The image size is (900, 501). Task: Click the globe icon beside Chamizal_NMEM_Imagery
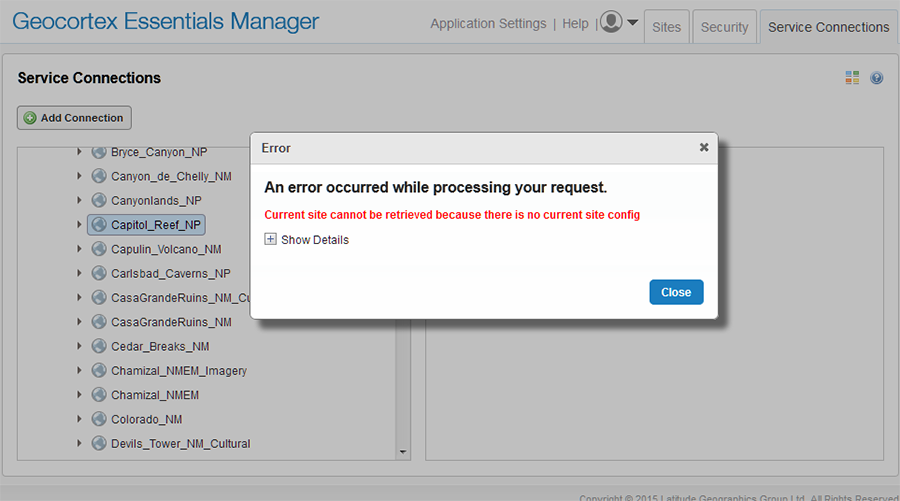click(99, 371)
